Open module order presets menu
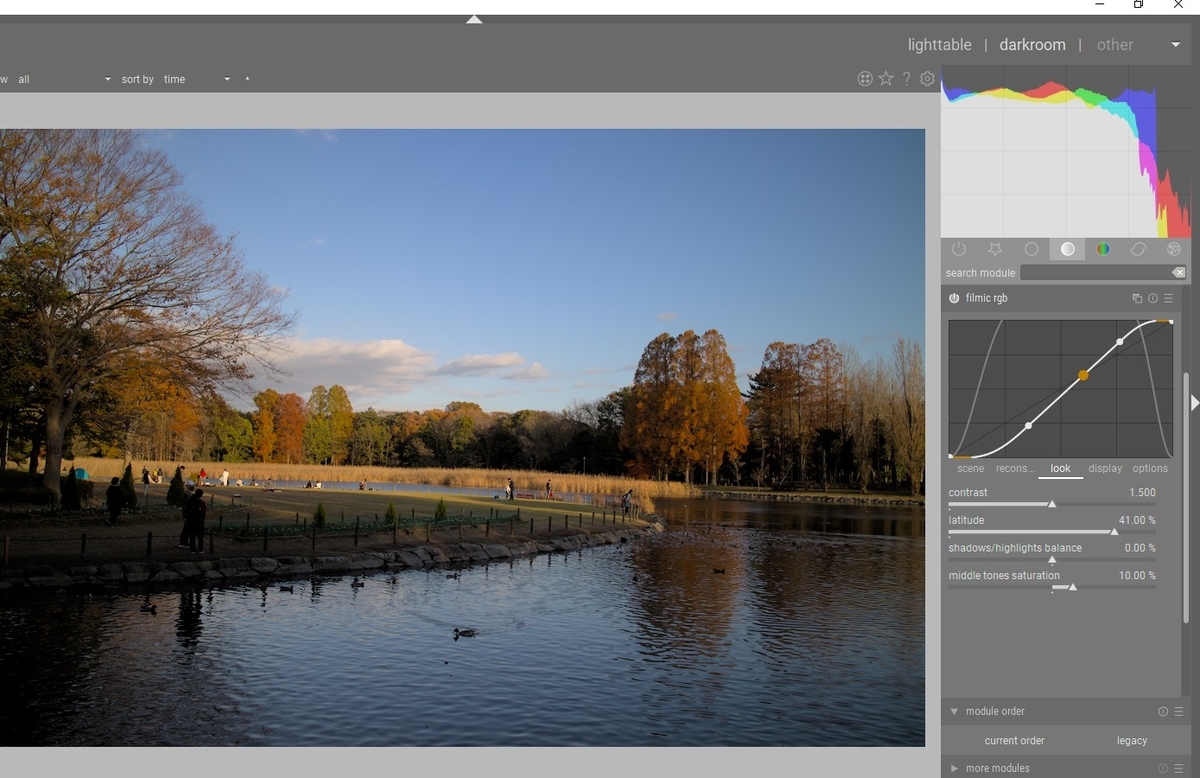The image size is (1200, 778). (1179, 712)
